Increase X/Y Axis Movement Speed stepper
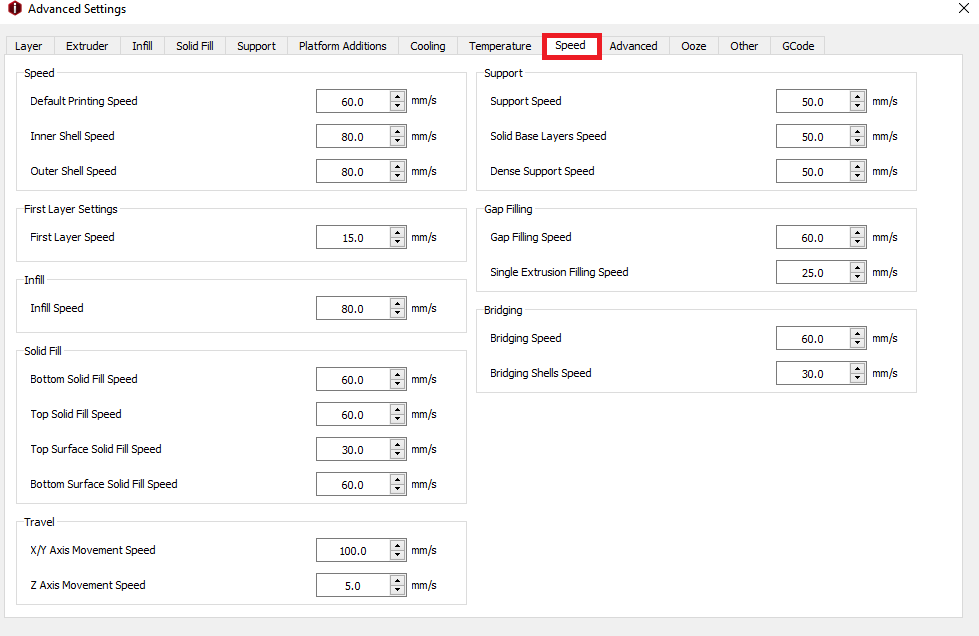 pyautogui.click(x=398, y=546)
